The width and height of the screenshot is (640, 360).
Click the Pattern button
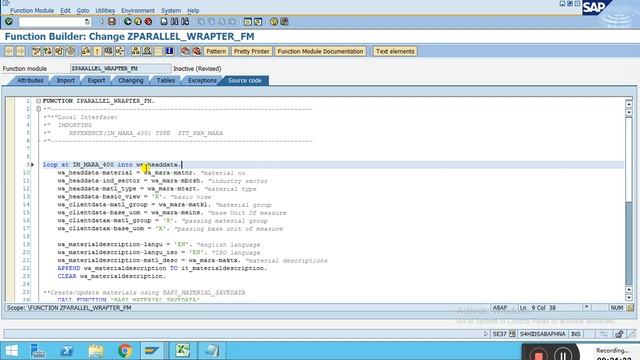coord(216,51)
